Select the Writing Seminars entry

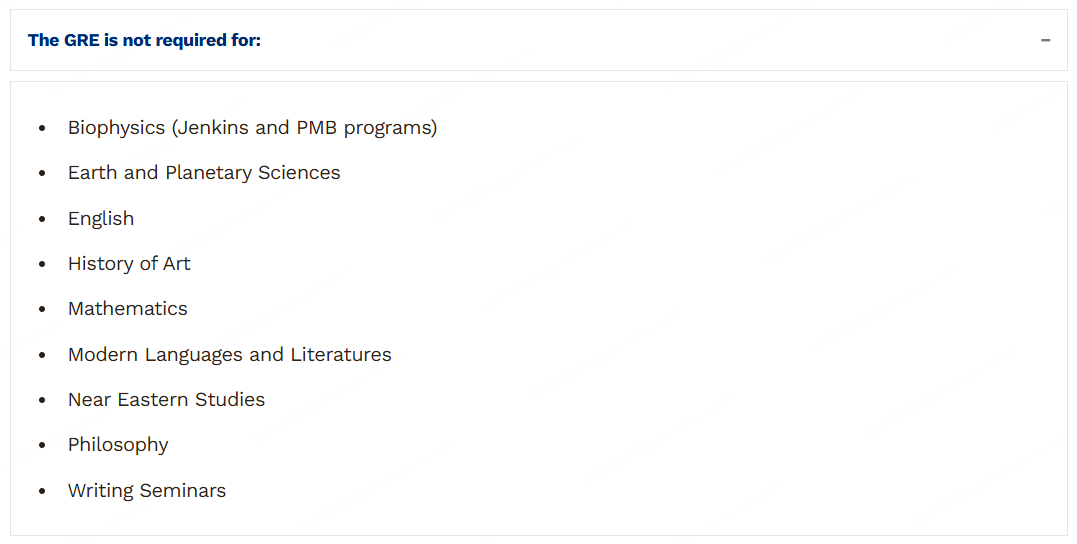pyautogui.click(x=147, y=491)
